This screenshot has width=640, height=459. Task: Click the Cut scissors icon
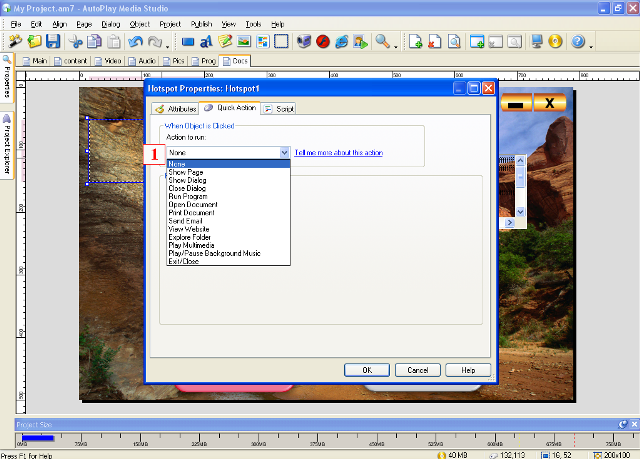[75, 42]
